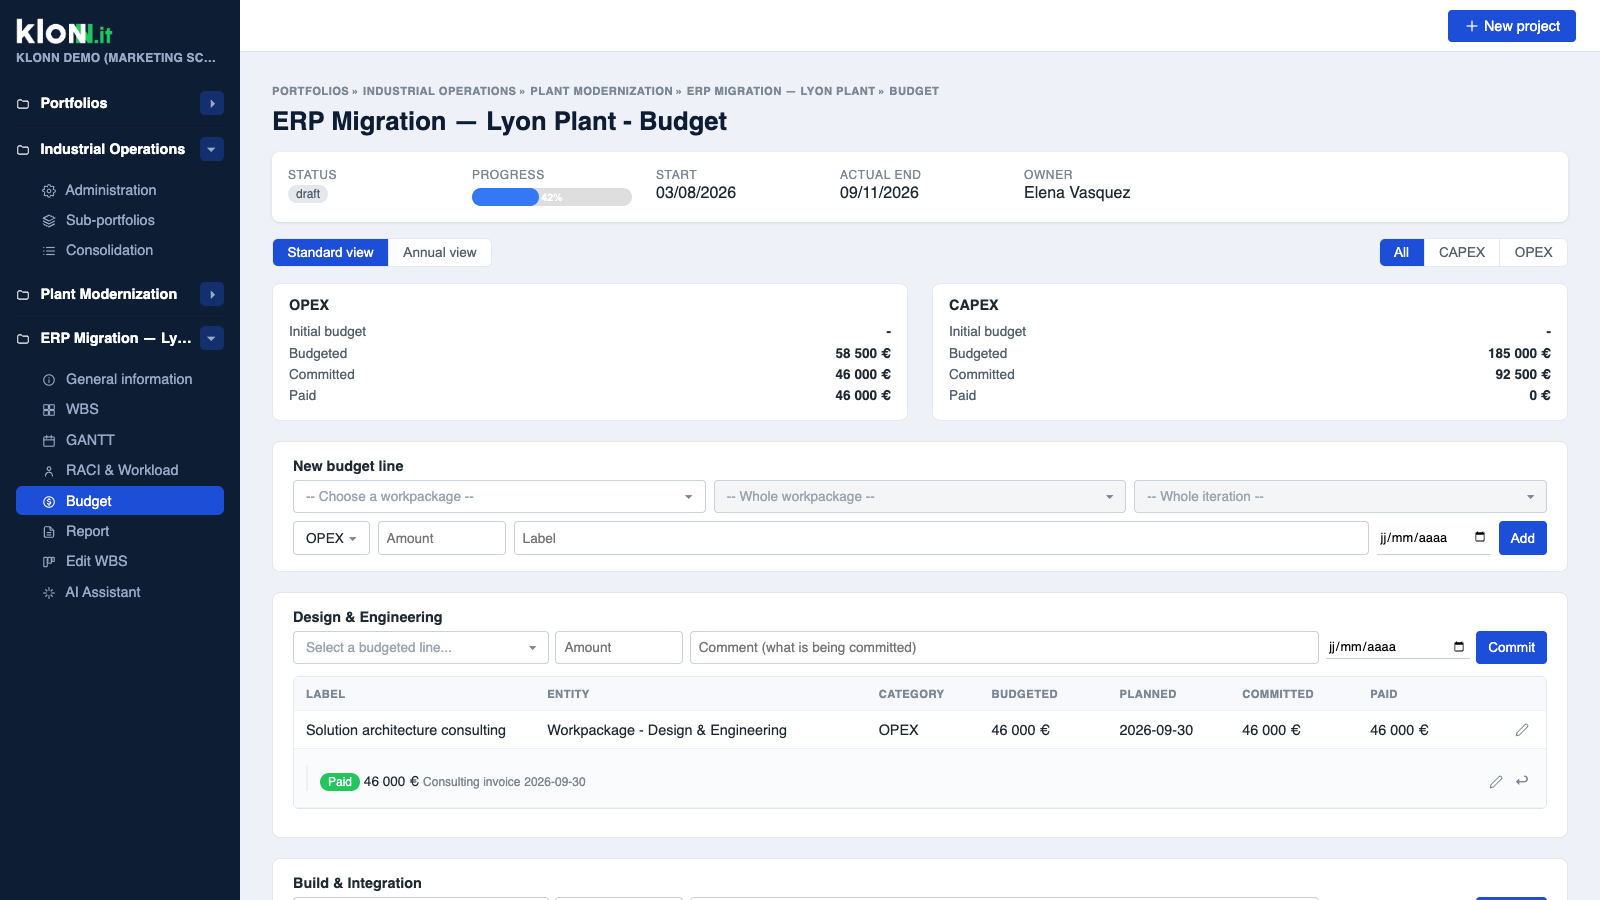Open the Whole iteration dropdown
The width and height of the screenshot is (1600, 900).
tap(1340, 497)
